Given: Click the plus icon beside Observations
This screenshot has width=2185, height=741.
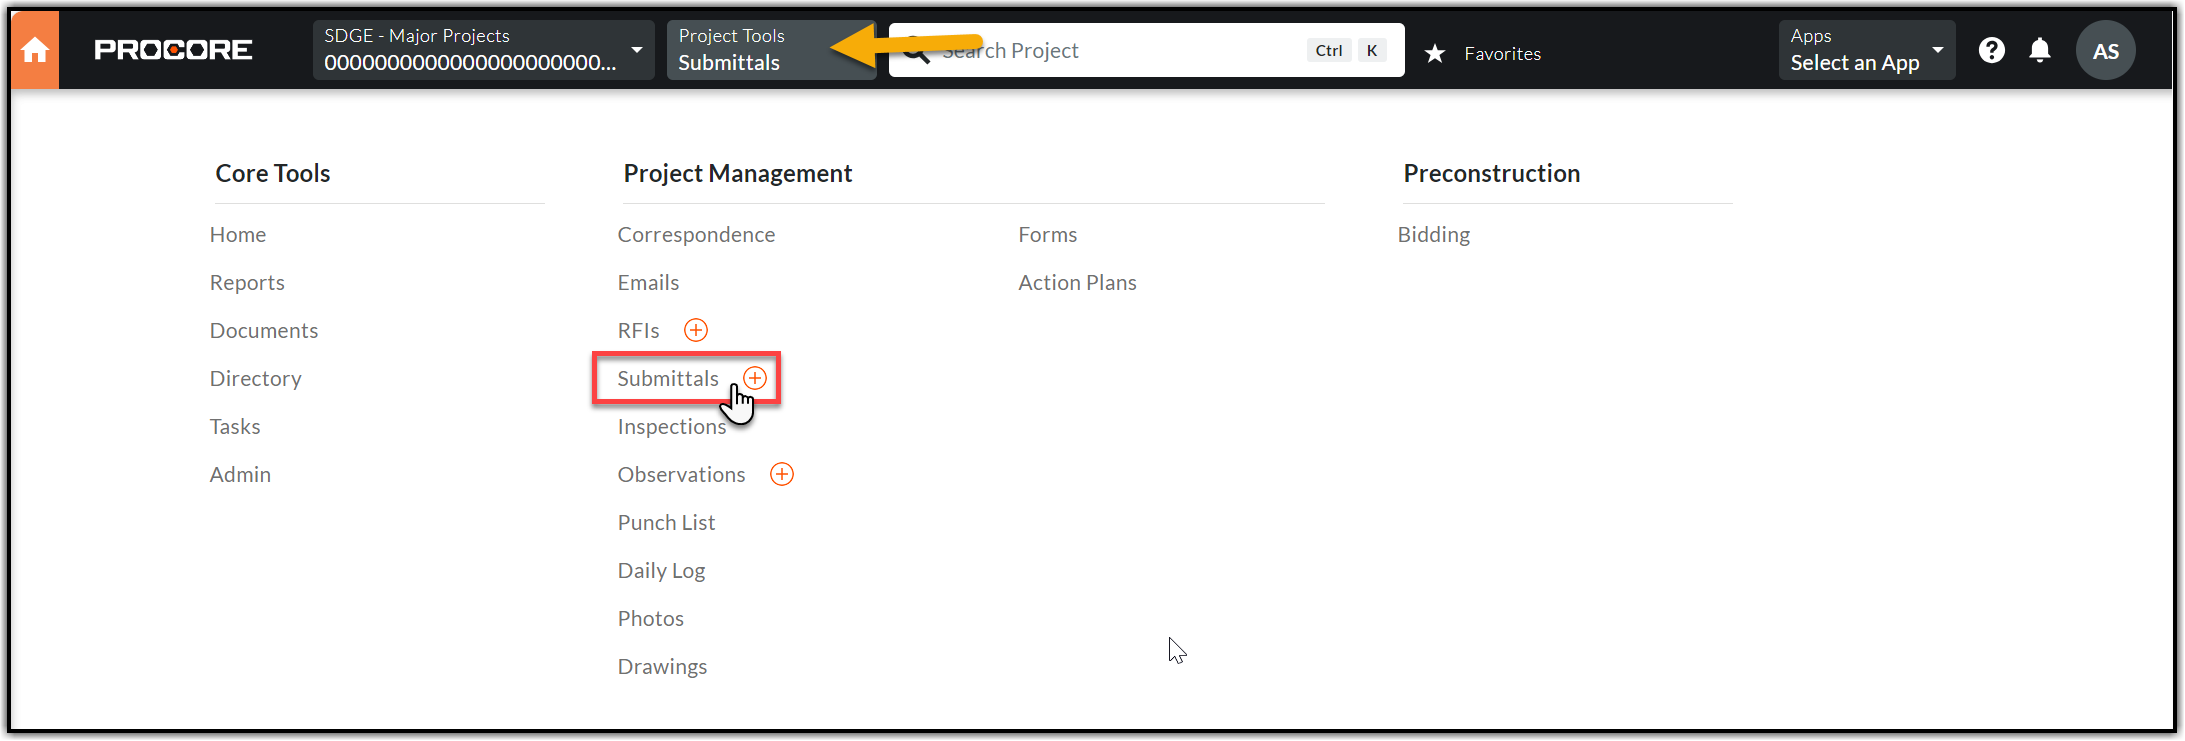Looking at the screenshot, I should pyautogui.click(x=782, y=474).
